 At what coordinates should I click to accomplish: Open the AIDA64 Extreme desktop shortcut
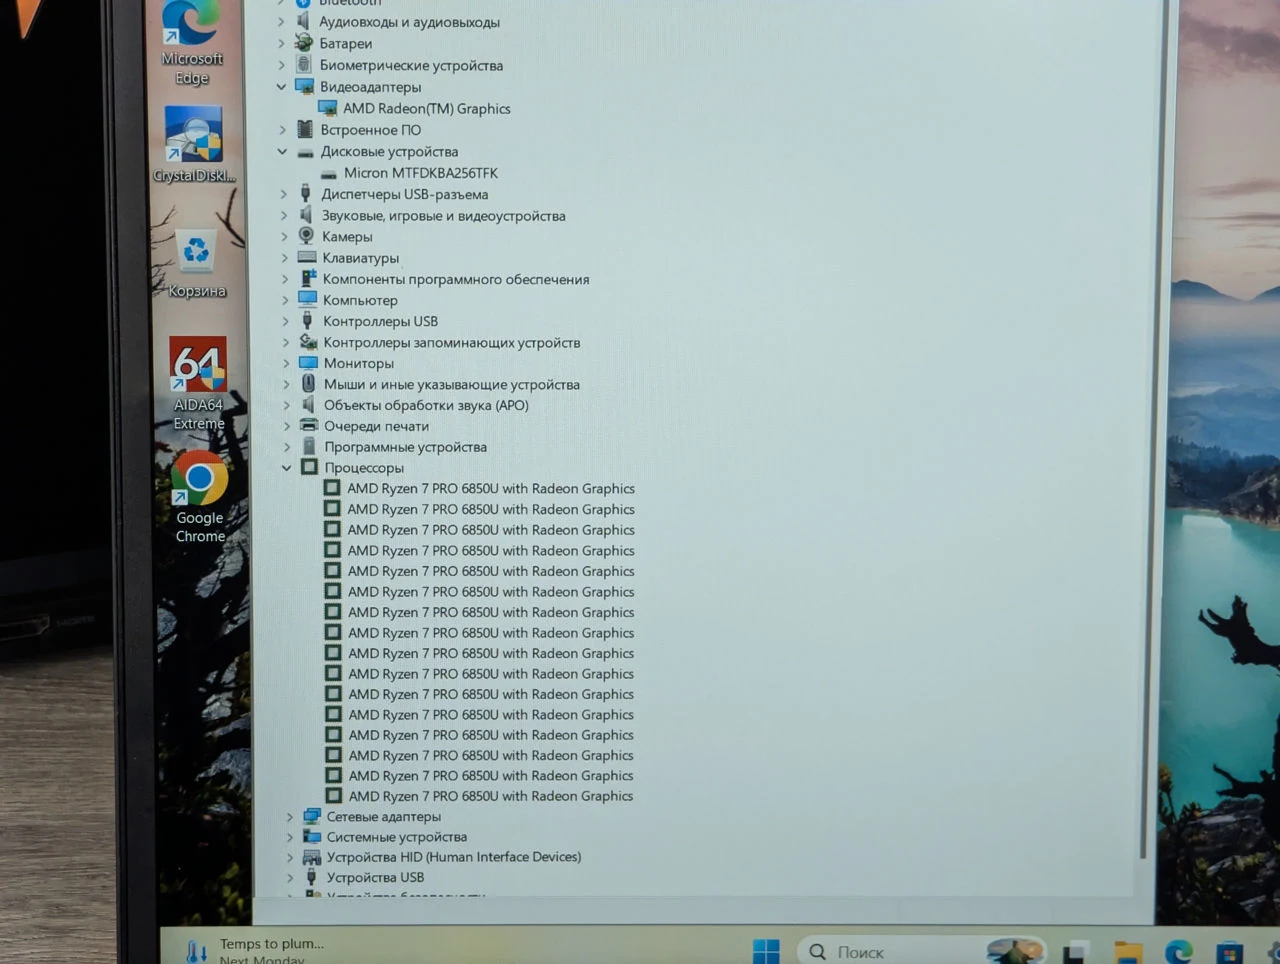[x=198, y=383]
